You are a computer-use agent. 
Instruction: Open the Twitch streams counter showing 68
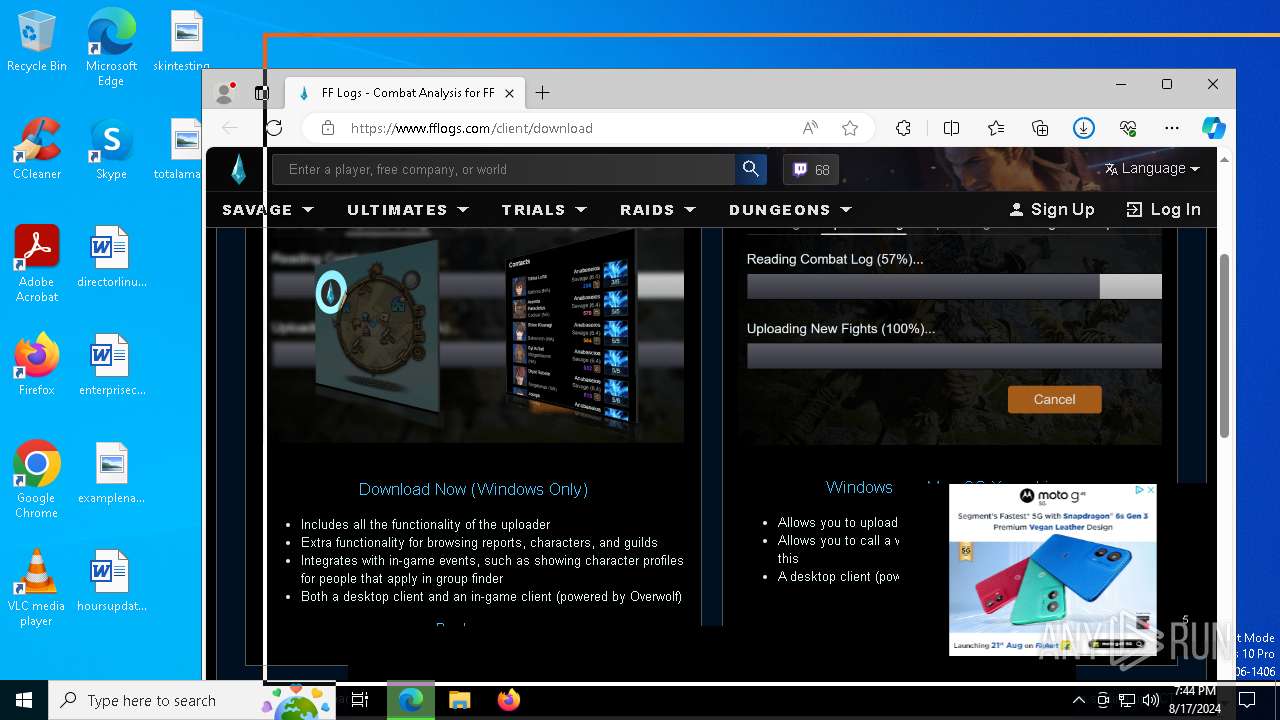coord(811,170)
